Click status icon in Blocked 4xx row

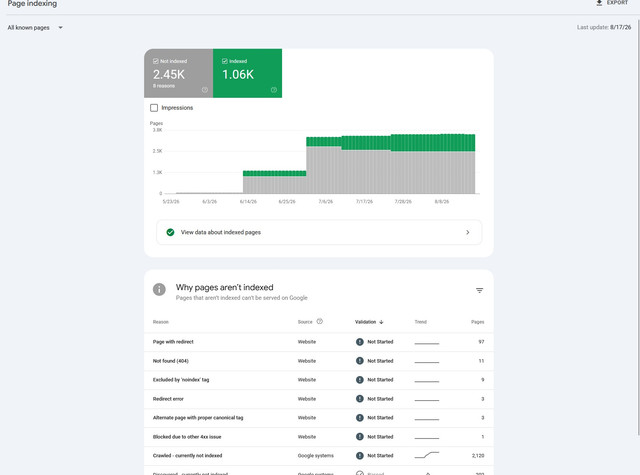360,437
